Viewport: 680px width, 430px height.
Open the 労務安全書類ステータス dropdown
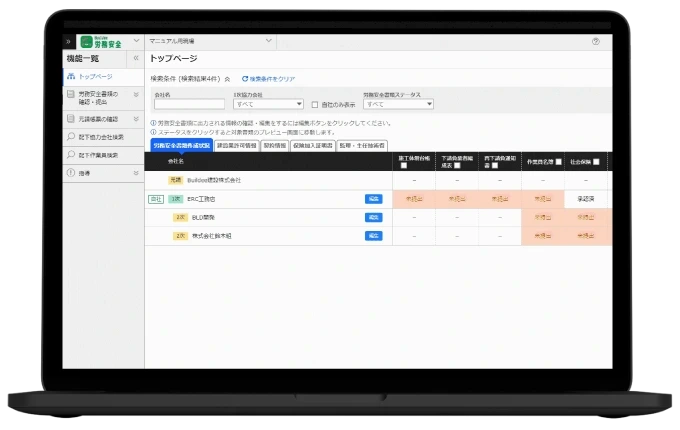398,104
